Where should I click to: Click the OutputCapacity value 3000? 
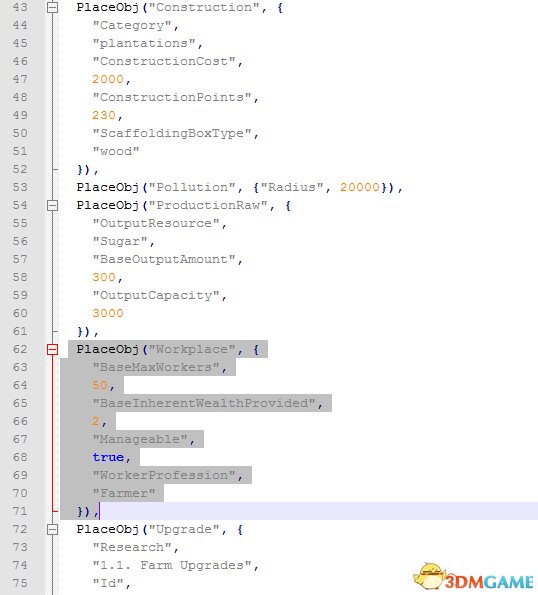108,313
